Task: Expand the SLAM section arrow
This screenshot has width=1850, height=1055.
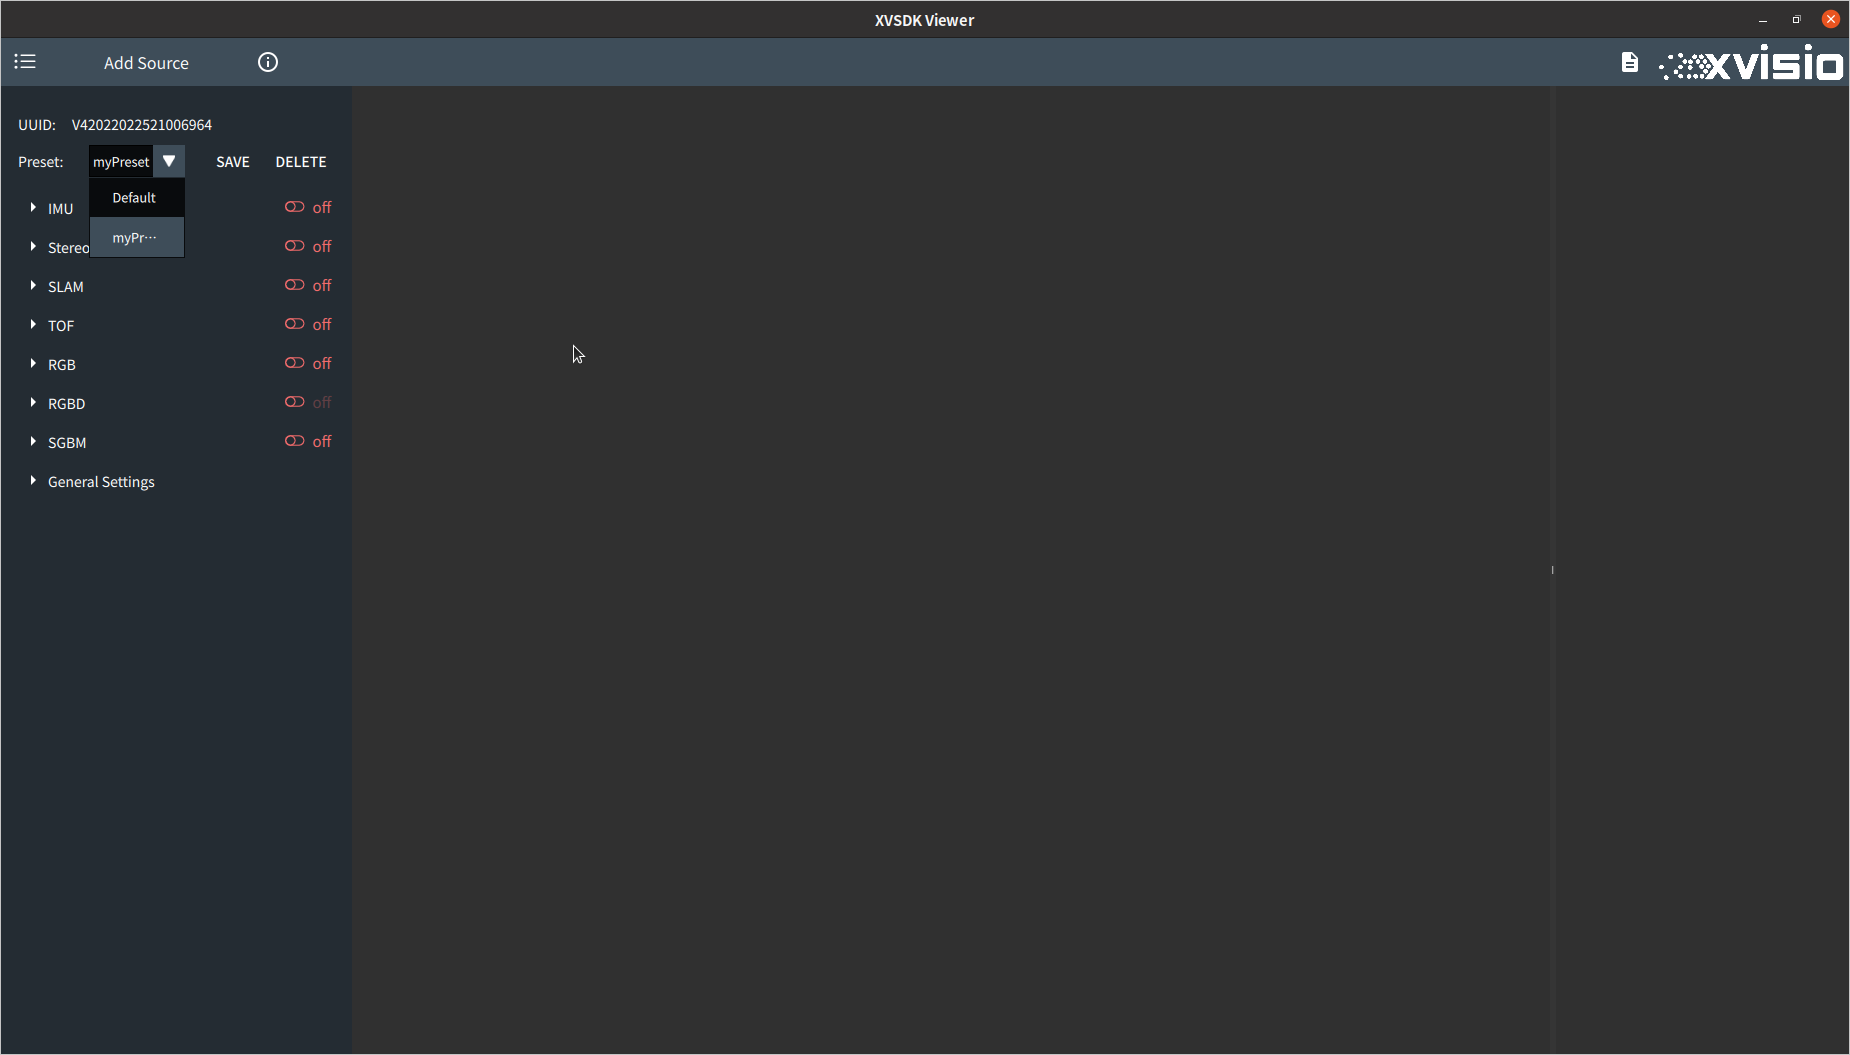Action: pos(33,285)
